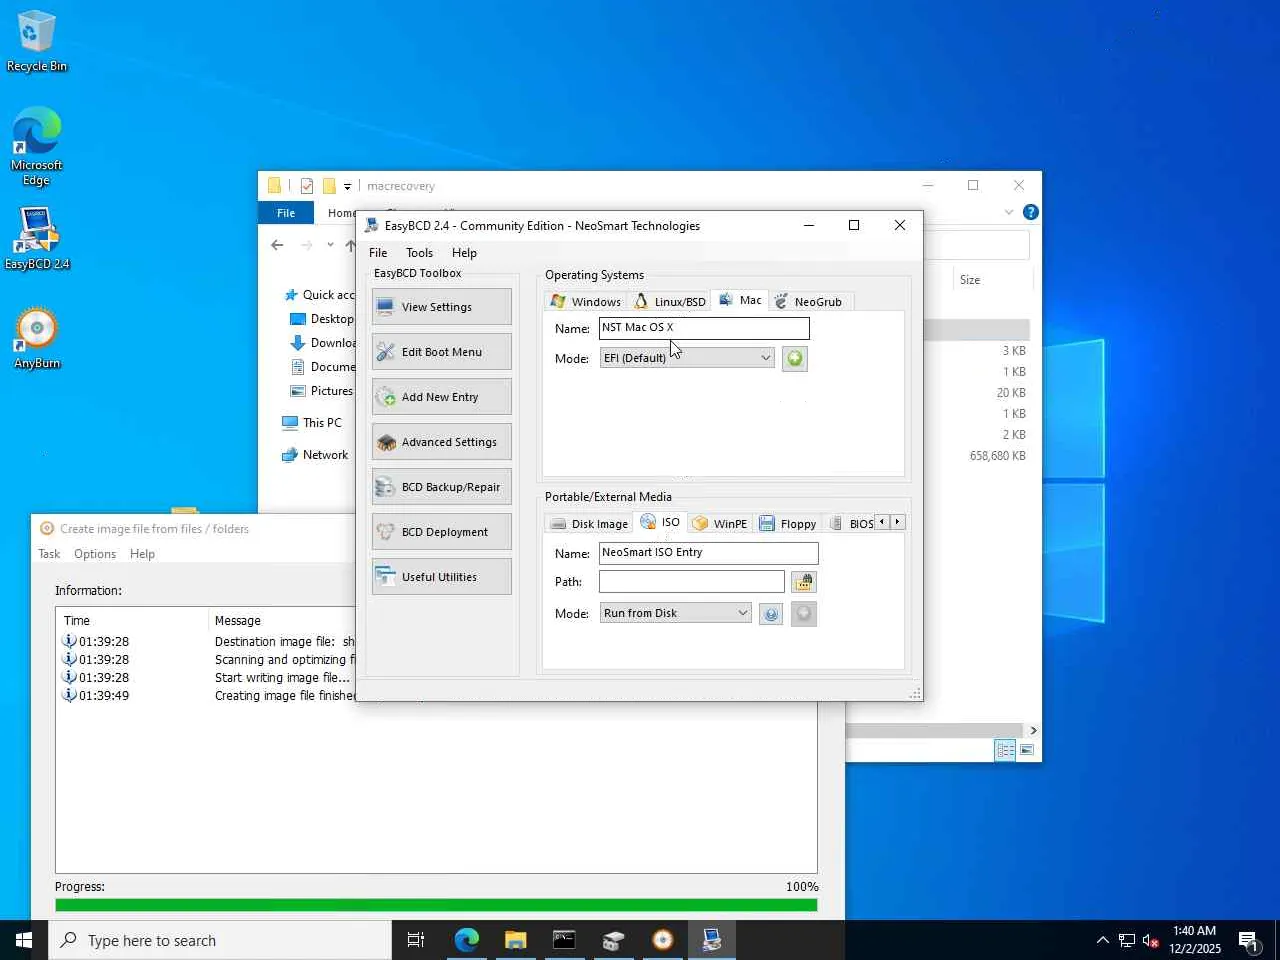1280x960 pixels.
Task: Expand the File Explorer ribbon chevron
Action: [x=1008, y=212]
